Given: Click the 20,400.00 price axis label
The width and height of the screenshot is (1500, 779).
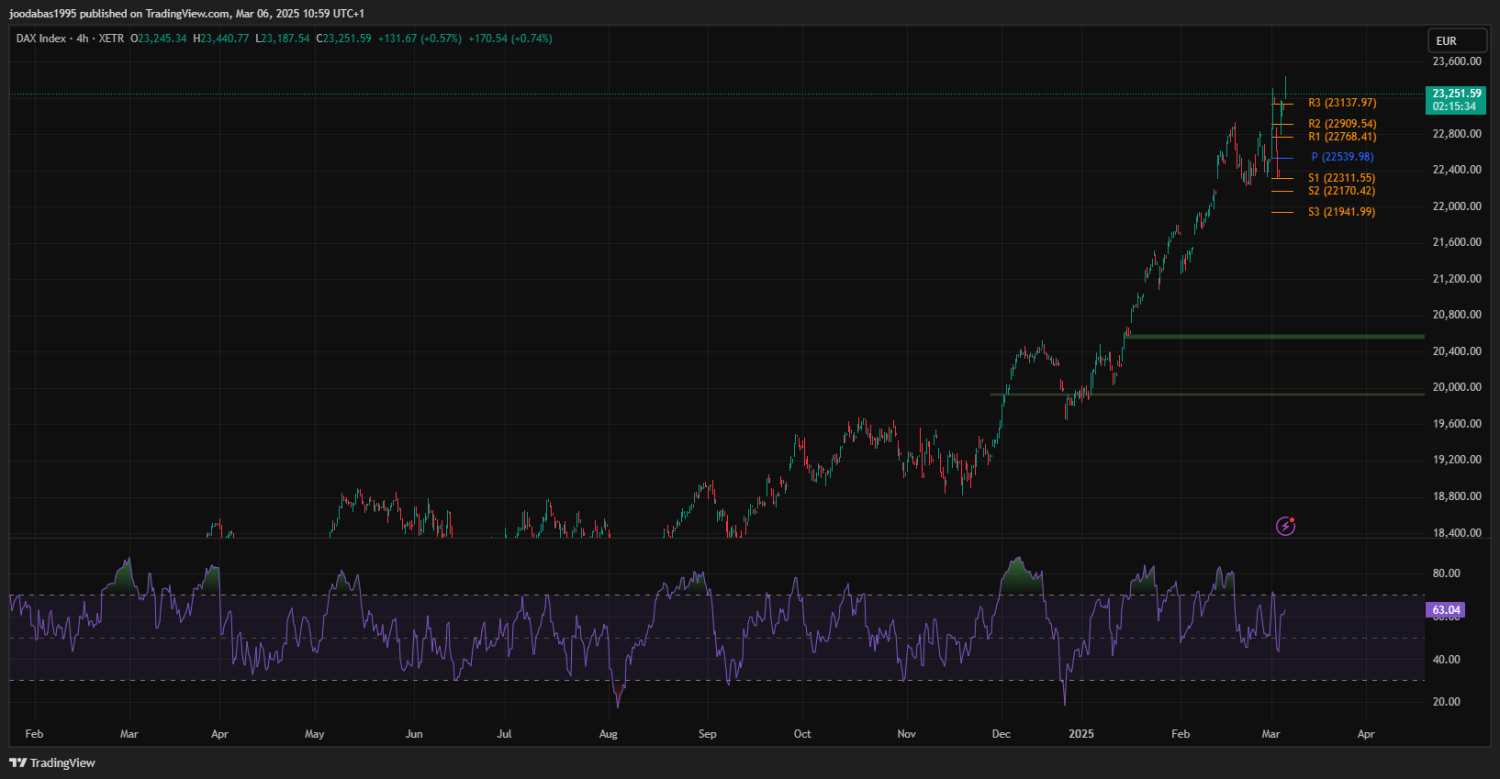Looking at the screenshot, I should coord(1457,352).
